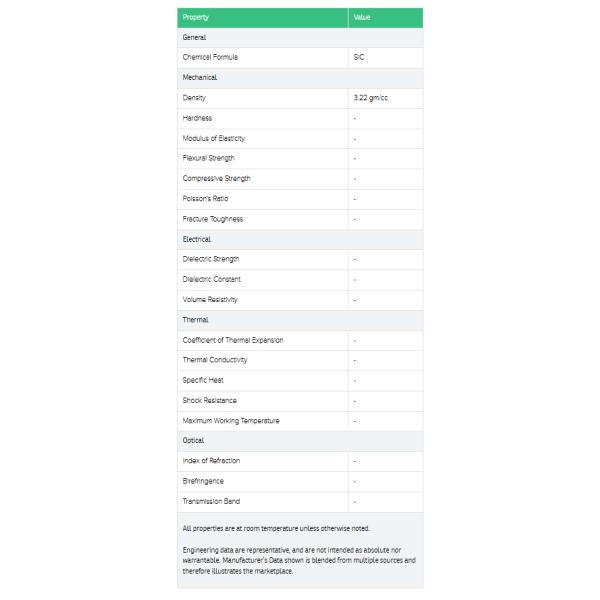600x600 pixels.
Task: Select the General section heading
Action: [x=194, y=37]
